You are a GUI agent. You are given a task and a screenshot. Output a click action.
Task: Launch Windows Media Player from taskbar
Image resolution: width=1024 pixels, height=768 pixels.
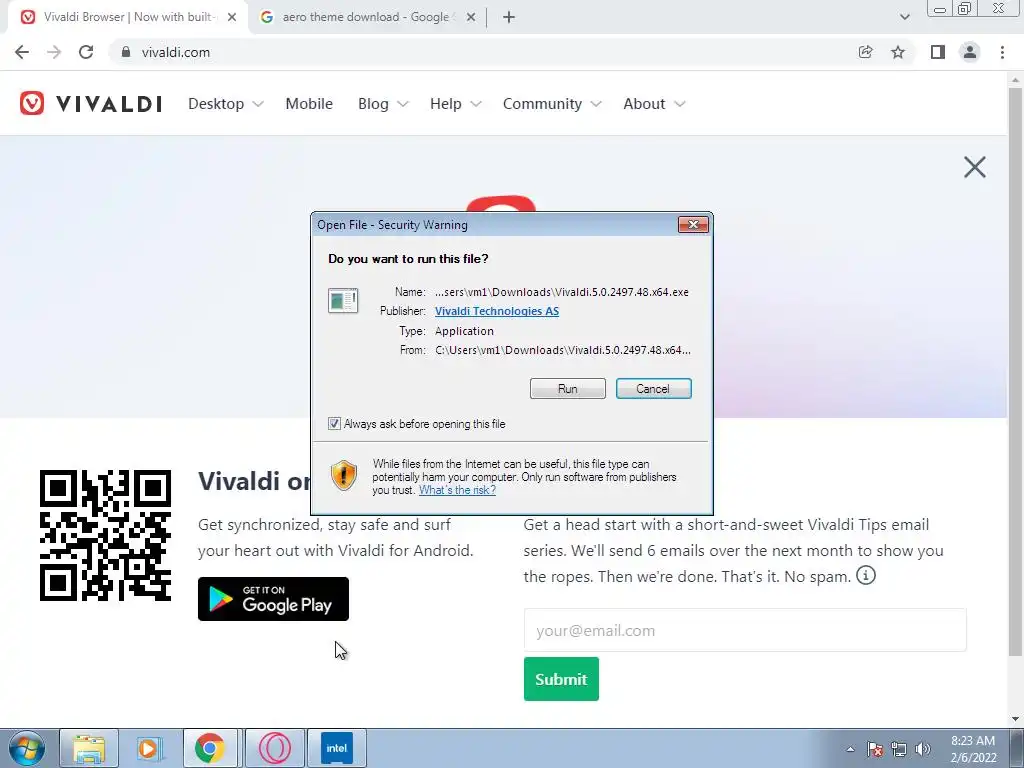(x=149, y=748)
